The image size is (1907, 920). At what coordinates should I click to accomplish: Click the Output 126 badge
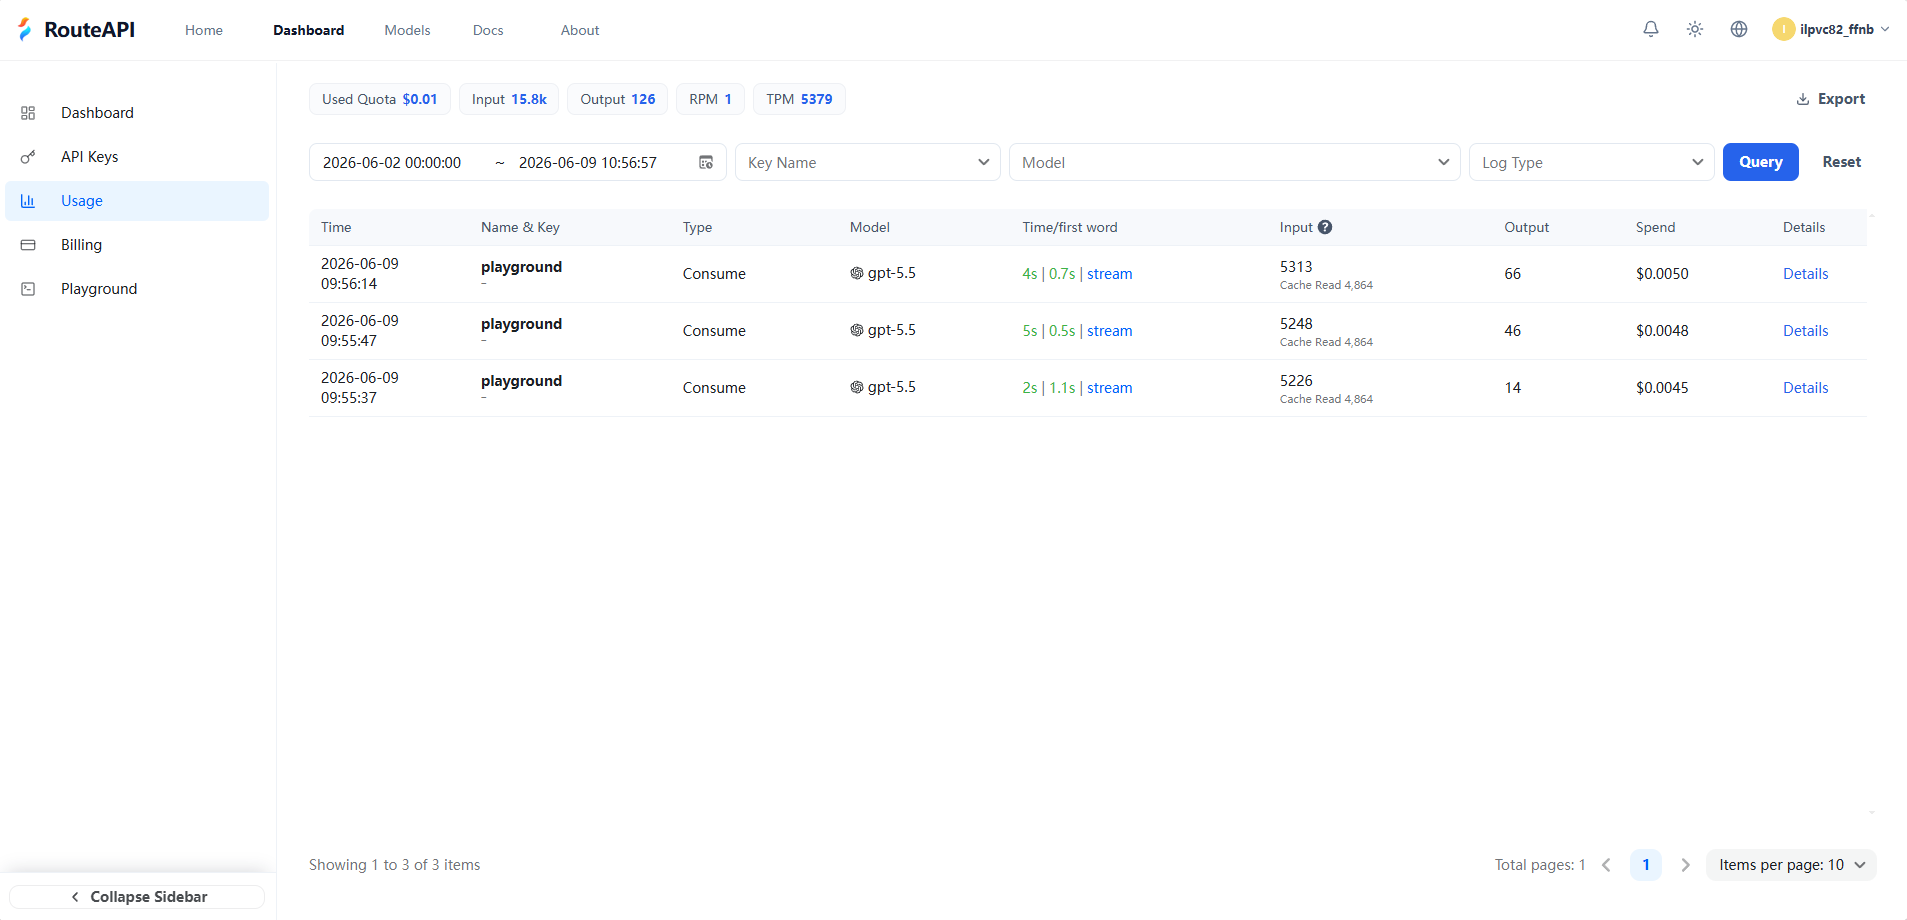click(x=618, y=99)
